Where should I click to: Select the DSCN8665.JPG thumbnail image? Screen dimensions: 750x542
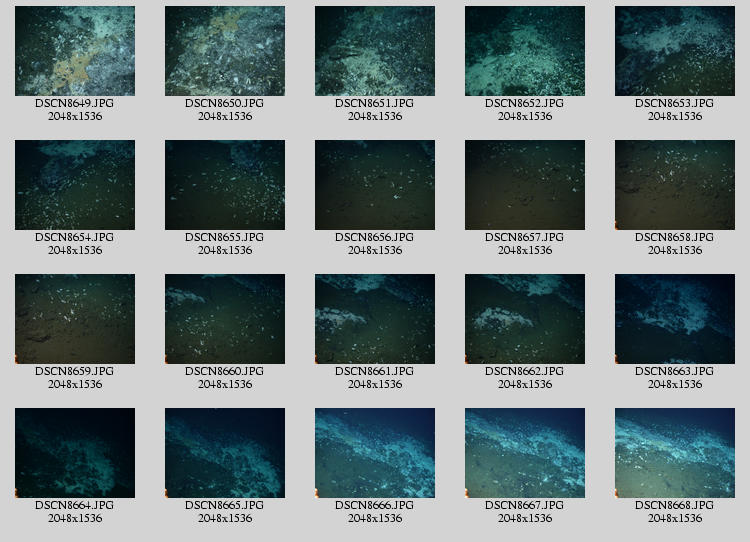[225, 453]
